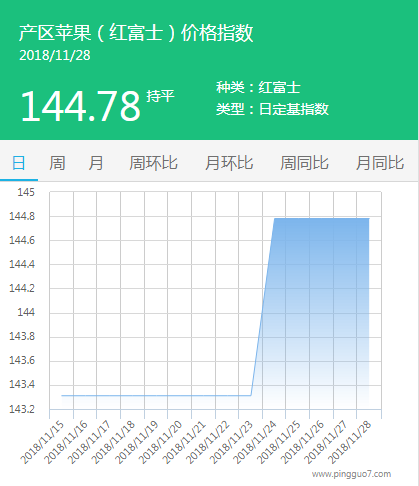Select the 日 daily tab
The image size is (419, 486).
pos(19,163)
